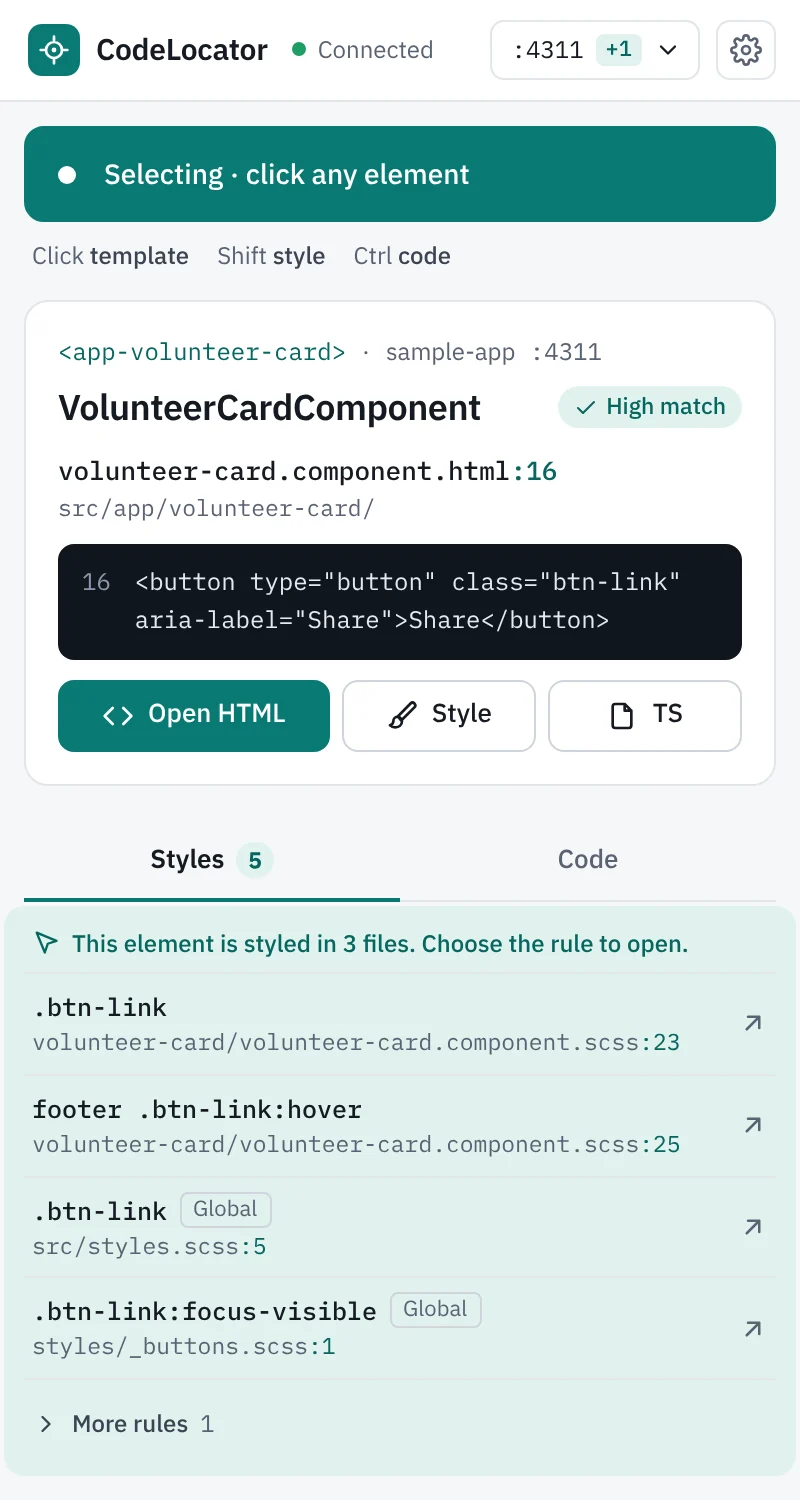Click the sample-app :4311 label
The height and width of the screenshot is (1500, 800).
494,352
